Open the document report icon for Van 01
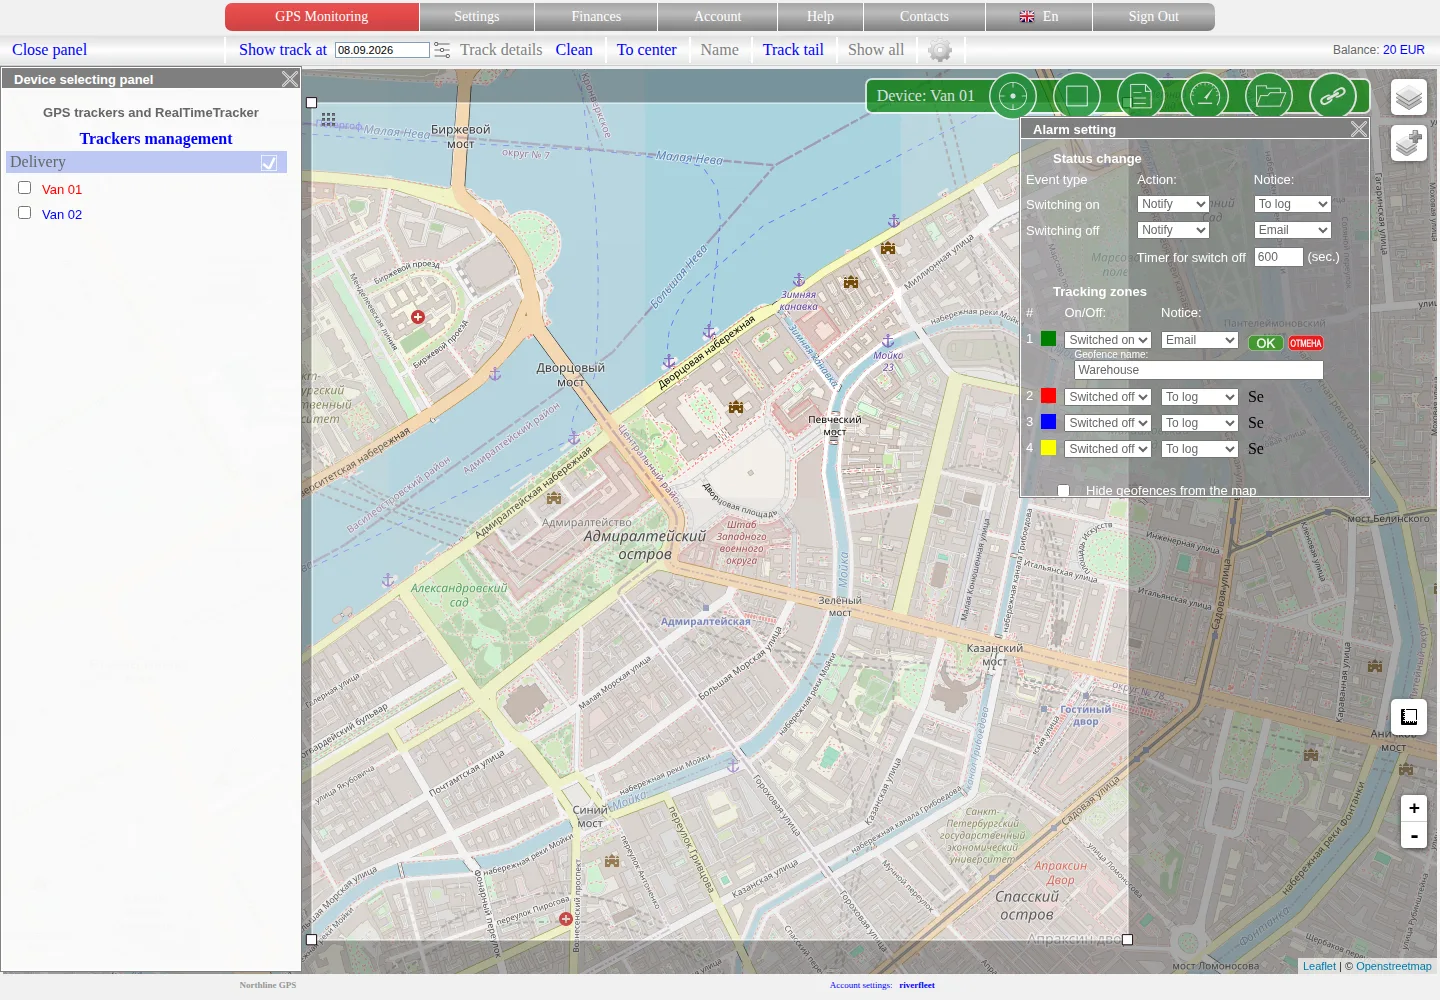Image resolution: width=1440 pixels, height=1000 pixels. coord(1141,96)
